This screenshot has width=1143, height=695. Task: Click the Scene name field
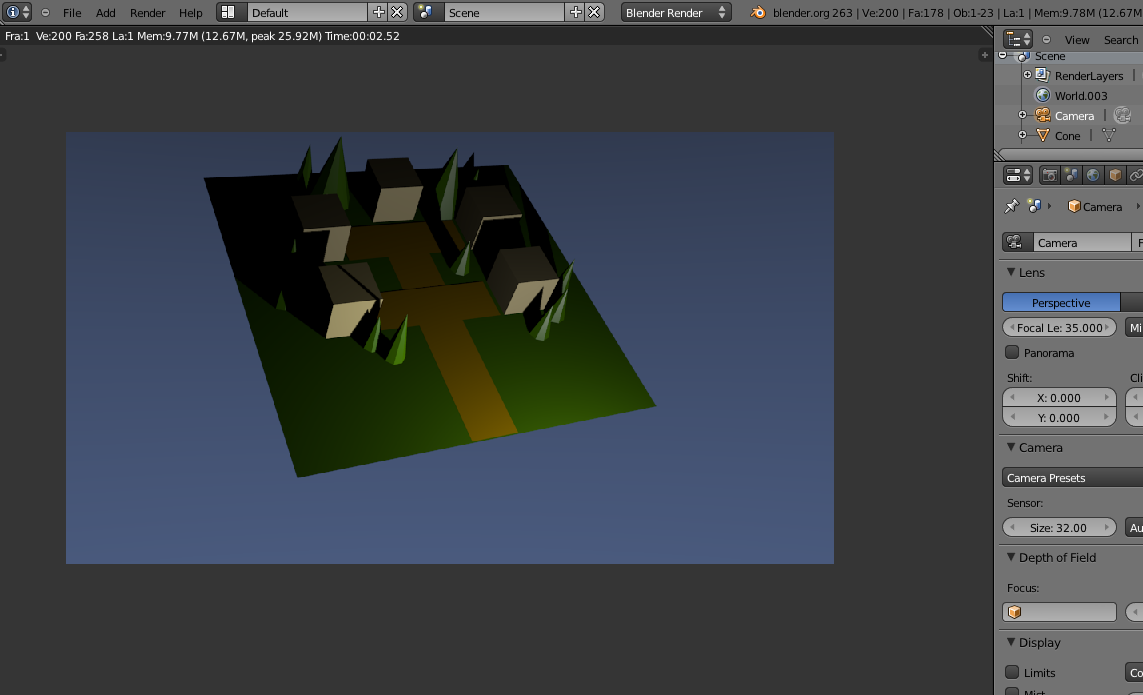(504, 12)
